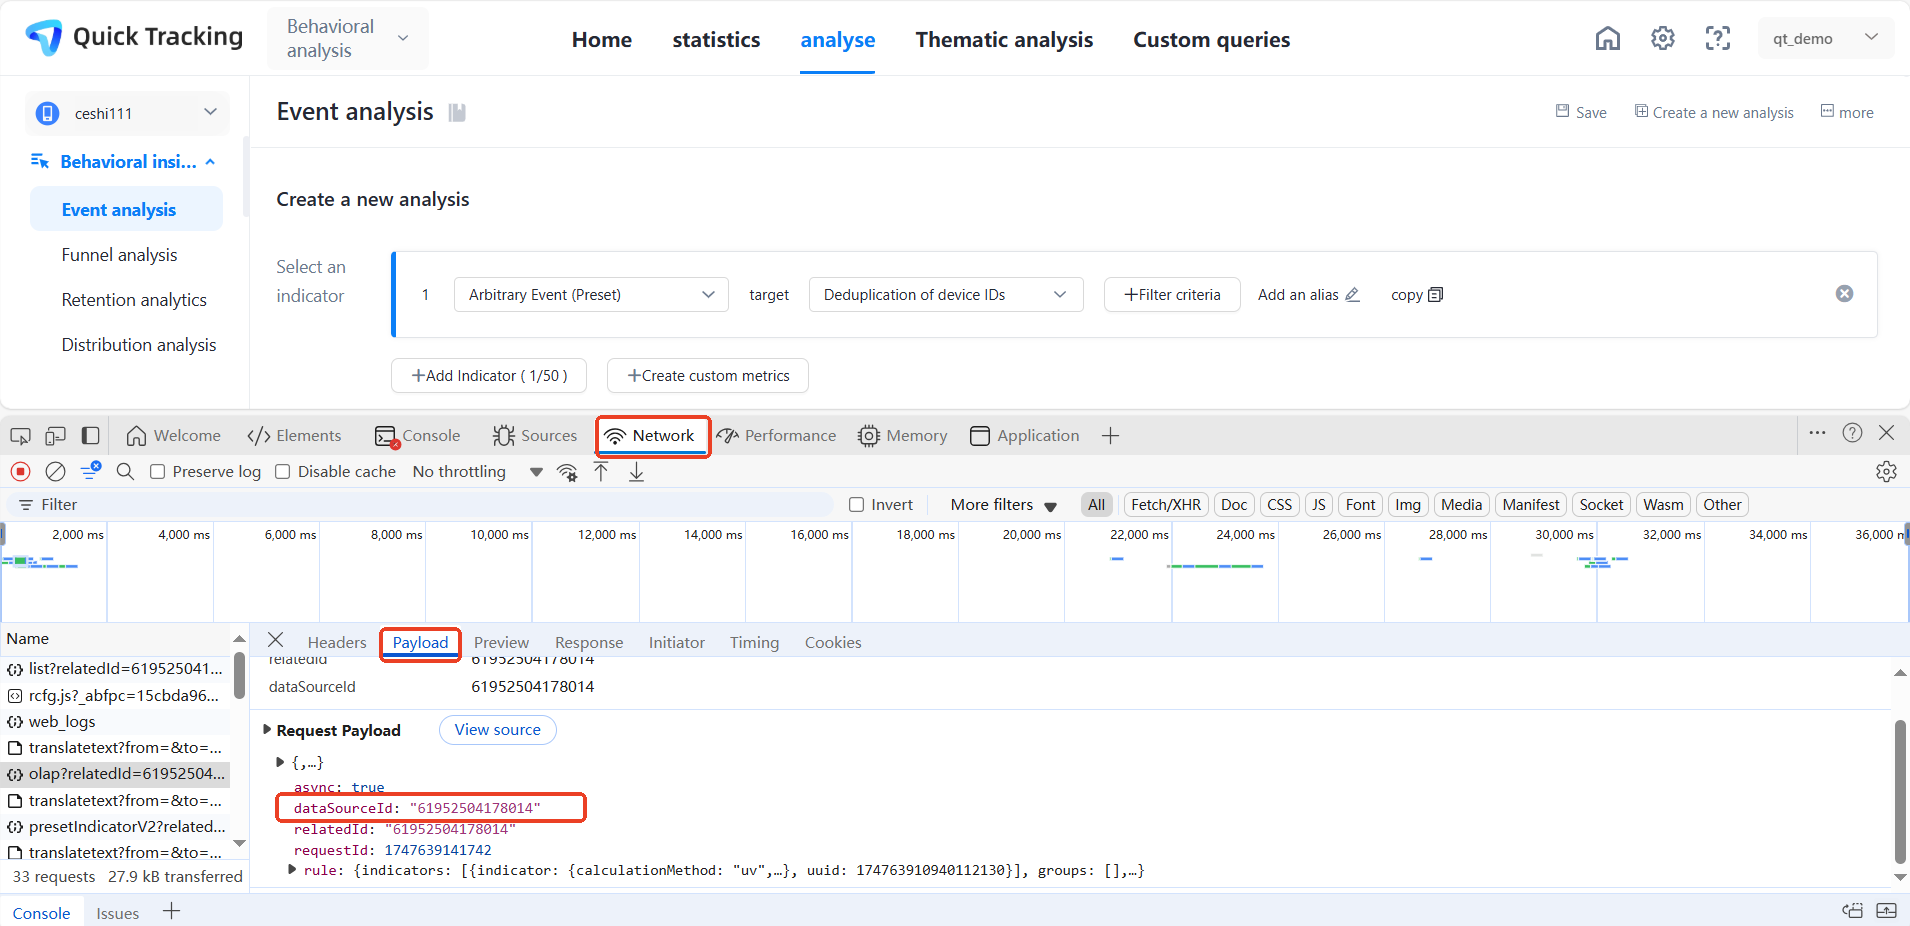
Task: Click the book icon beside Event analysis title
Action: [457, 112]
